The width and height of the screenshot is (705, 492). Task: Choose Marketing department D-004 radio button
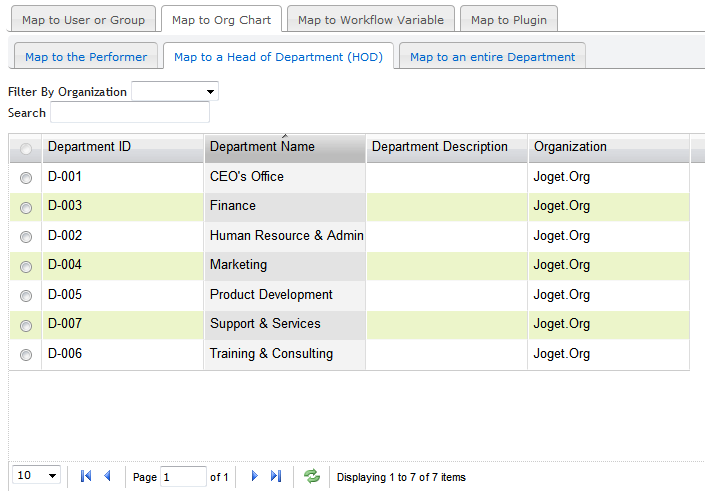click(x=26, y=266)
